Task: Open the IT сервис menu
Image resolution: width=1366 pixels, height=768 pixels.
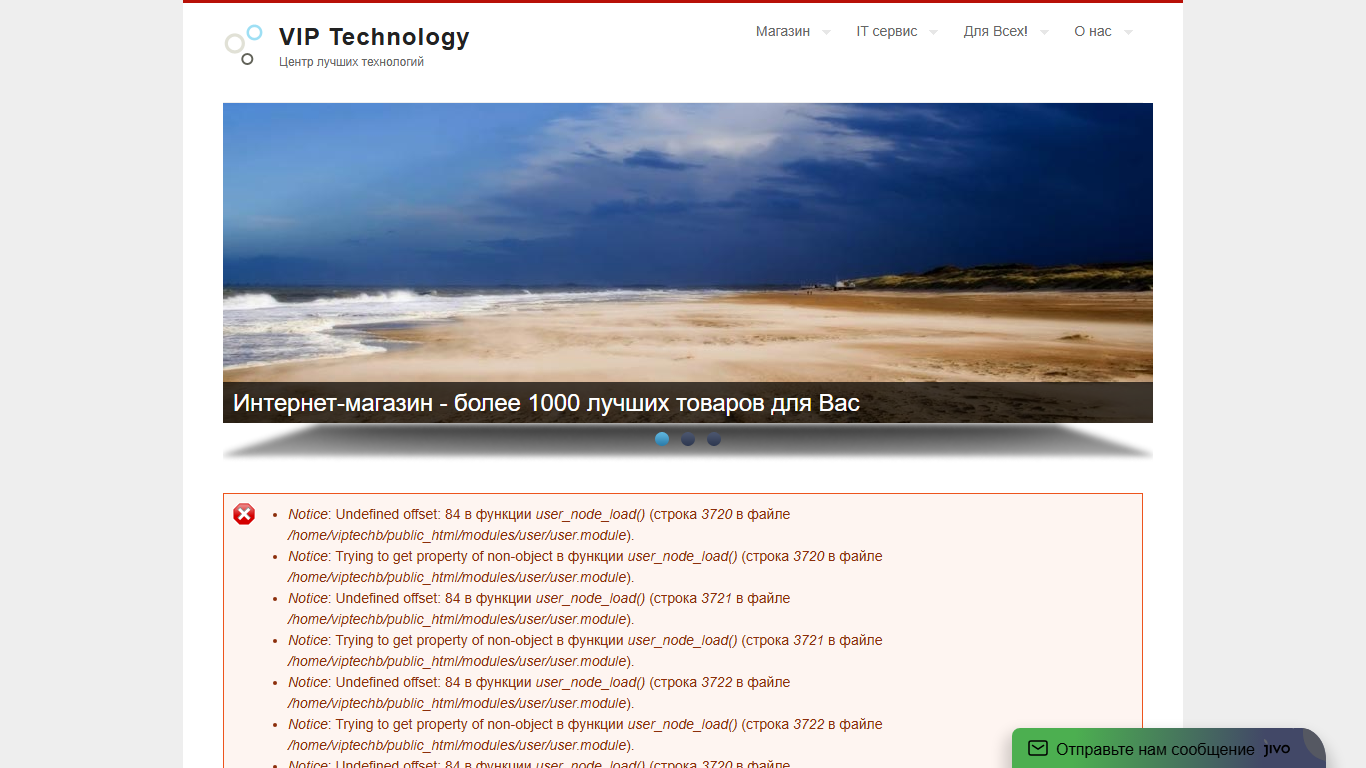Action: (886, 31)
